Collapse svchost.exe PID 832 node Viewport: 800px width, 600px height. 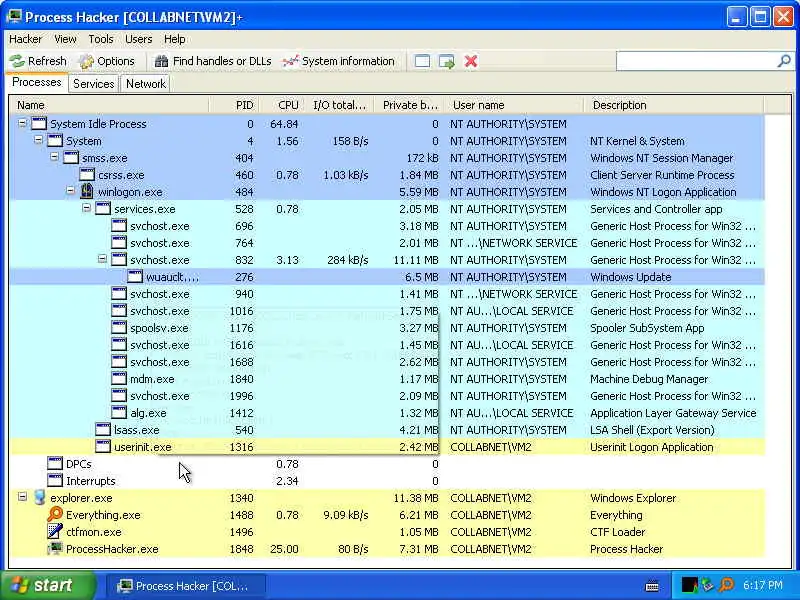(x=103, y=259)
